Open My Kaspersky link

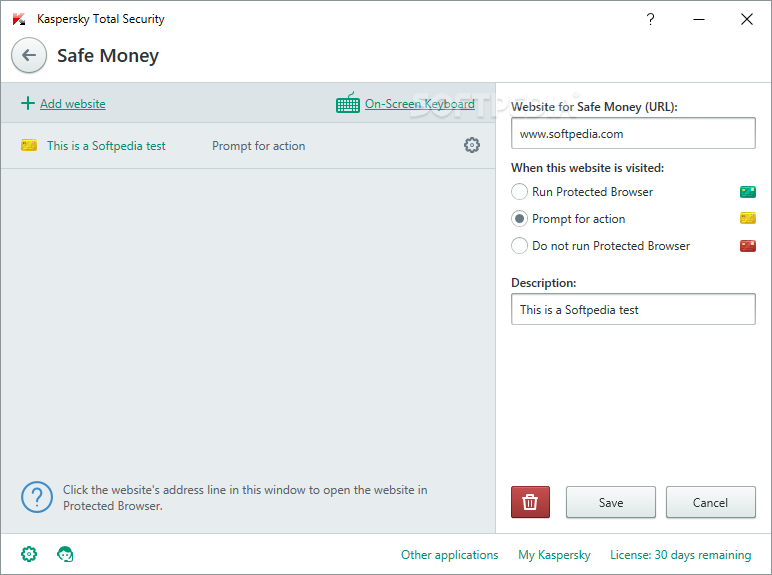click(554, 555)
